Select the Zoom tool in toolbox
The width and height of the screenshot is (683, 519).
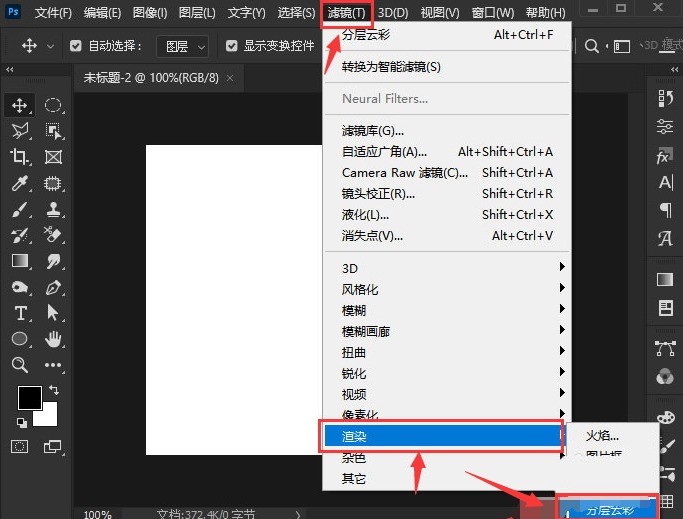tap(20, 365)
